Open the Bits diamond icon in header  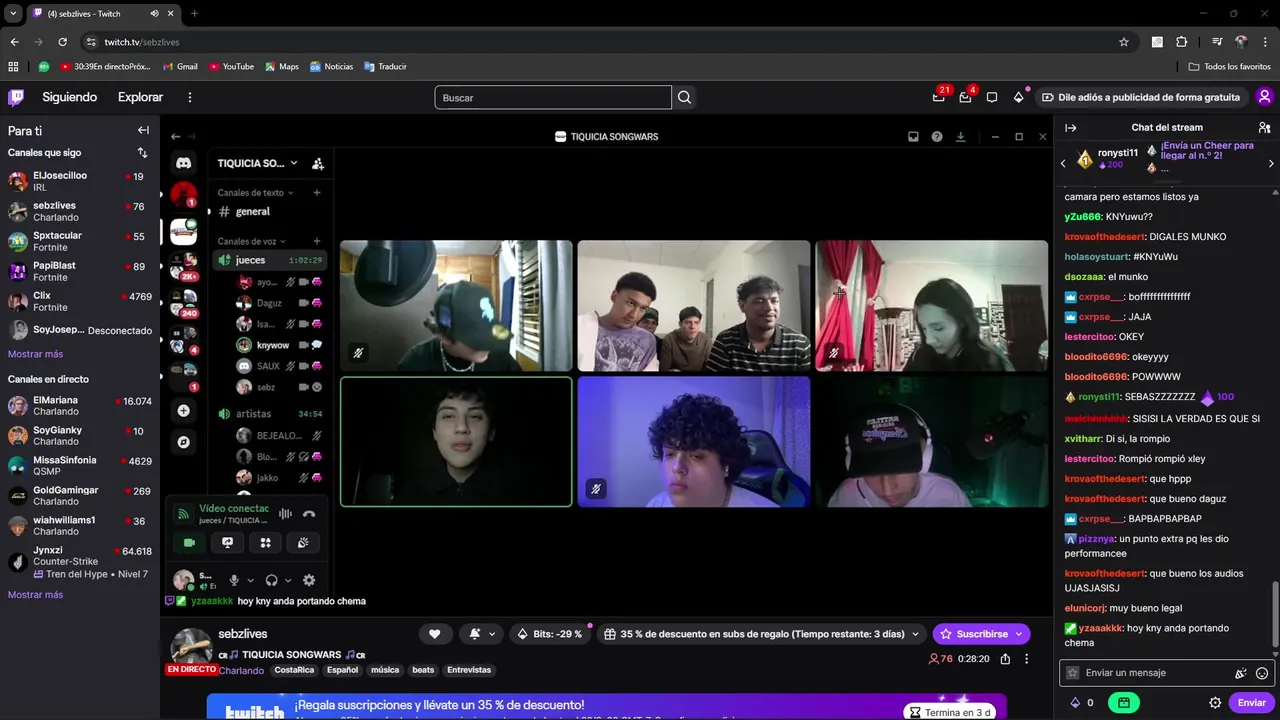(1019, 97)
